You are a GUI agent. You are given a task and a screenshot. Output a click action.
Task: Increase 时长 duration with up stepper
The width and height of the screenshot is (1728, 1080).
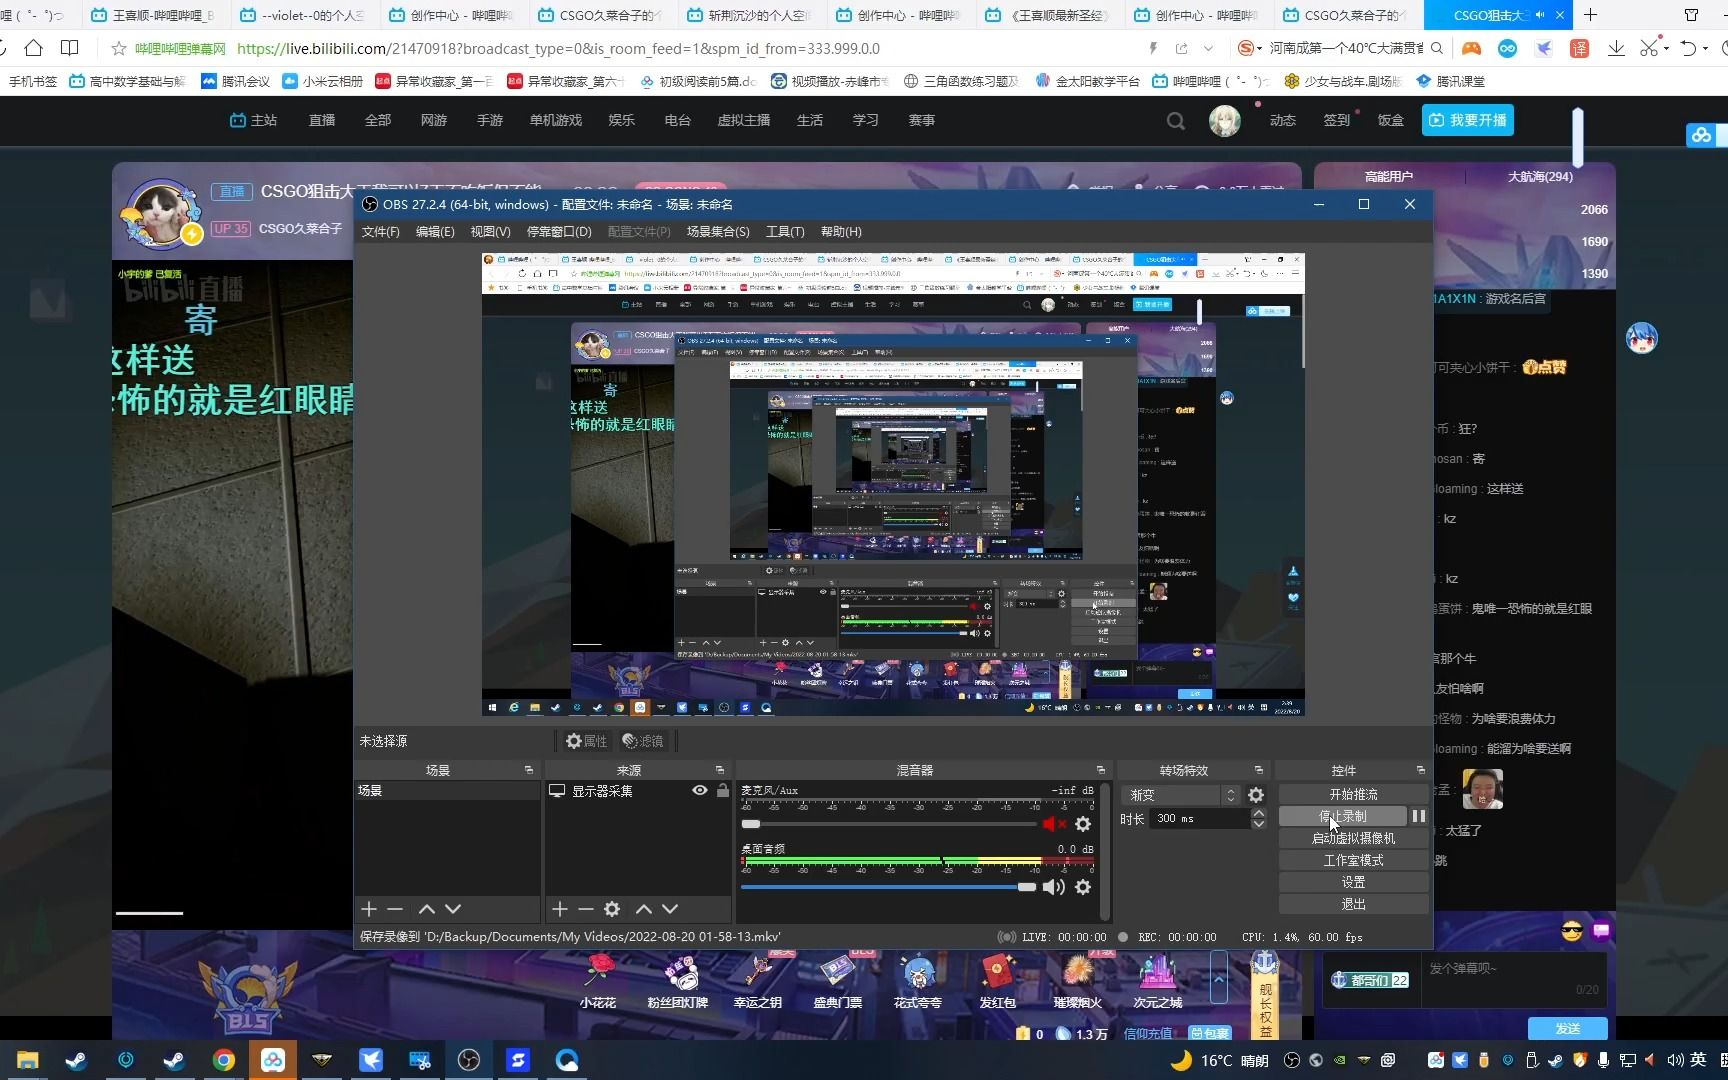1259,813
